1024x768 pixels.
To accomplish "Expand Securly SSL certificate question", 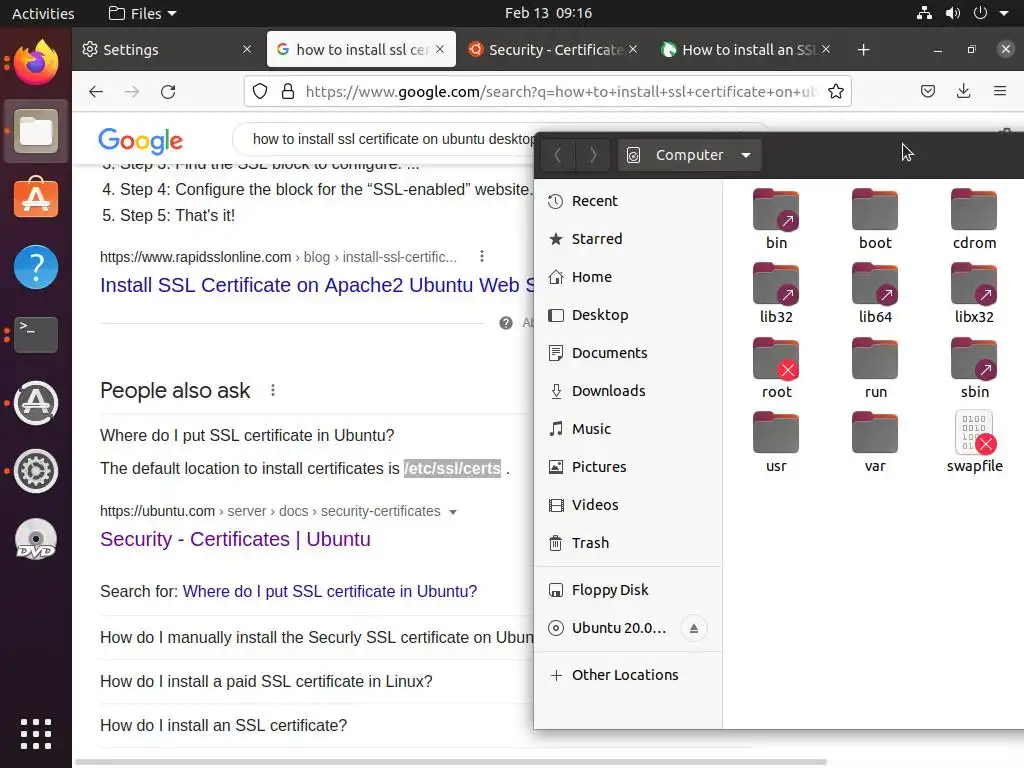I will pos(316,637).
